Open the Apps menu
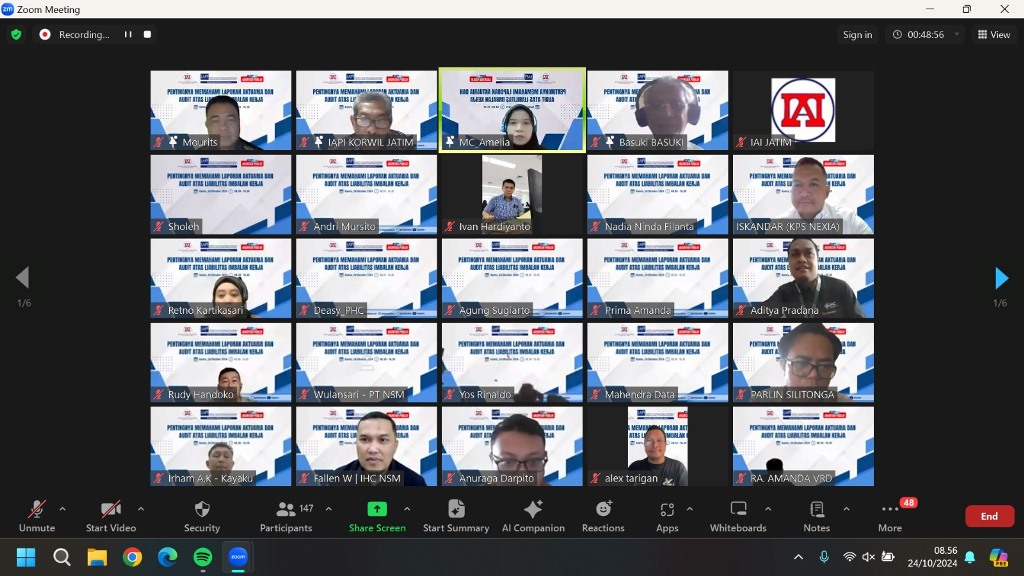This screenshot has width=1024, height=576. 667,515
